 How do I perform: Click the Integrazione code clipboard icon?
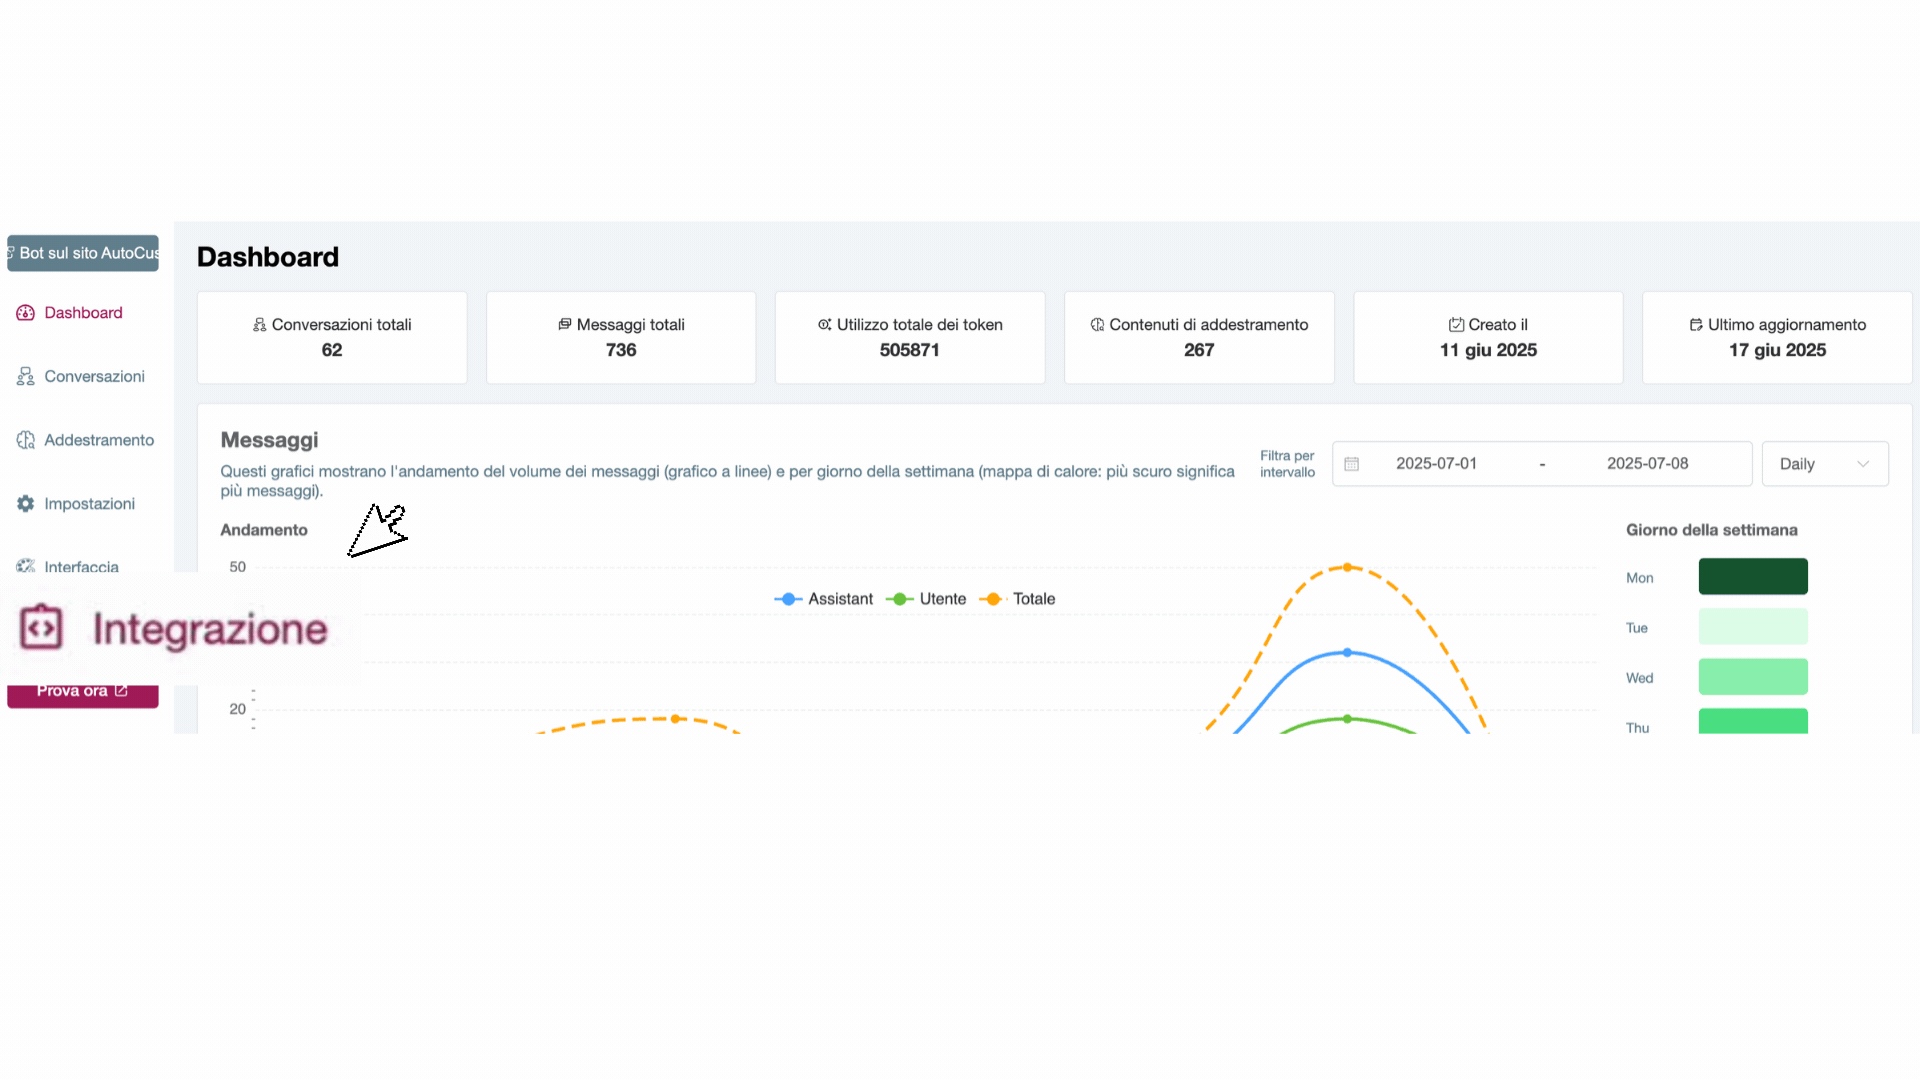coord(42,628)
